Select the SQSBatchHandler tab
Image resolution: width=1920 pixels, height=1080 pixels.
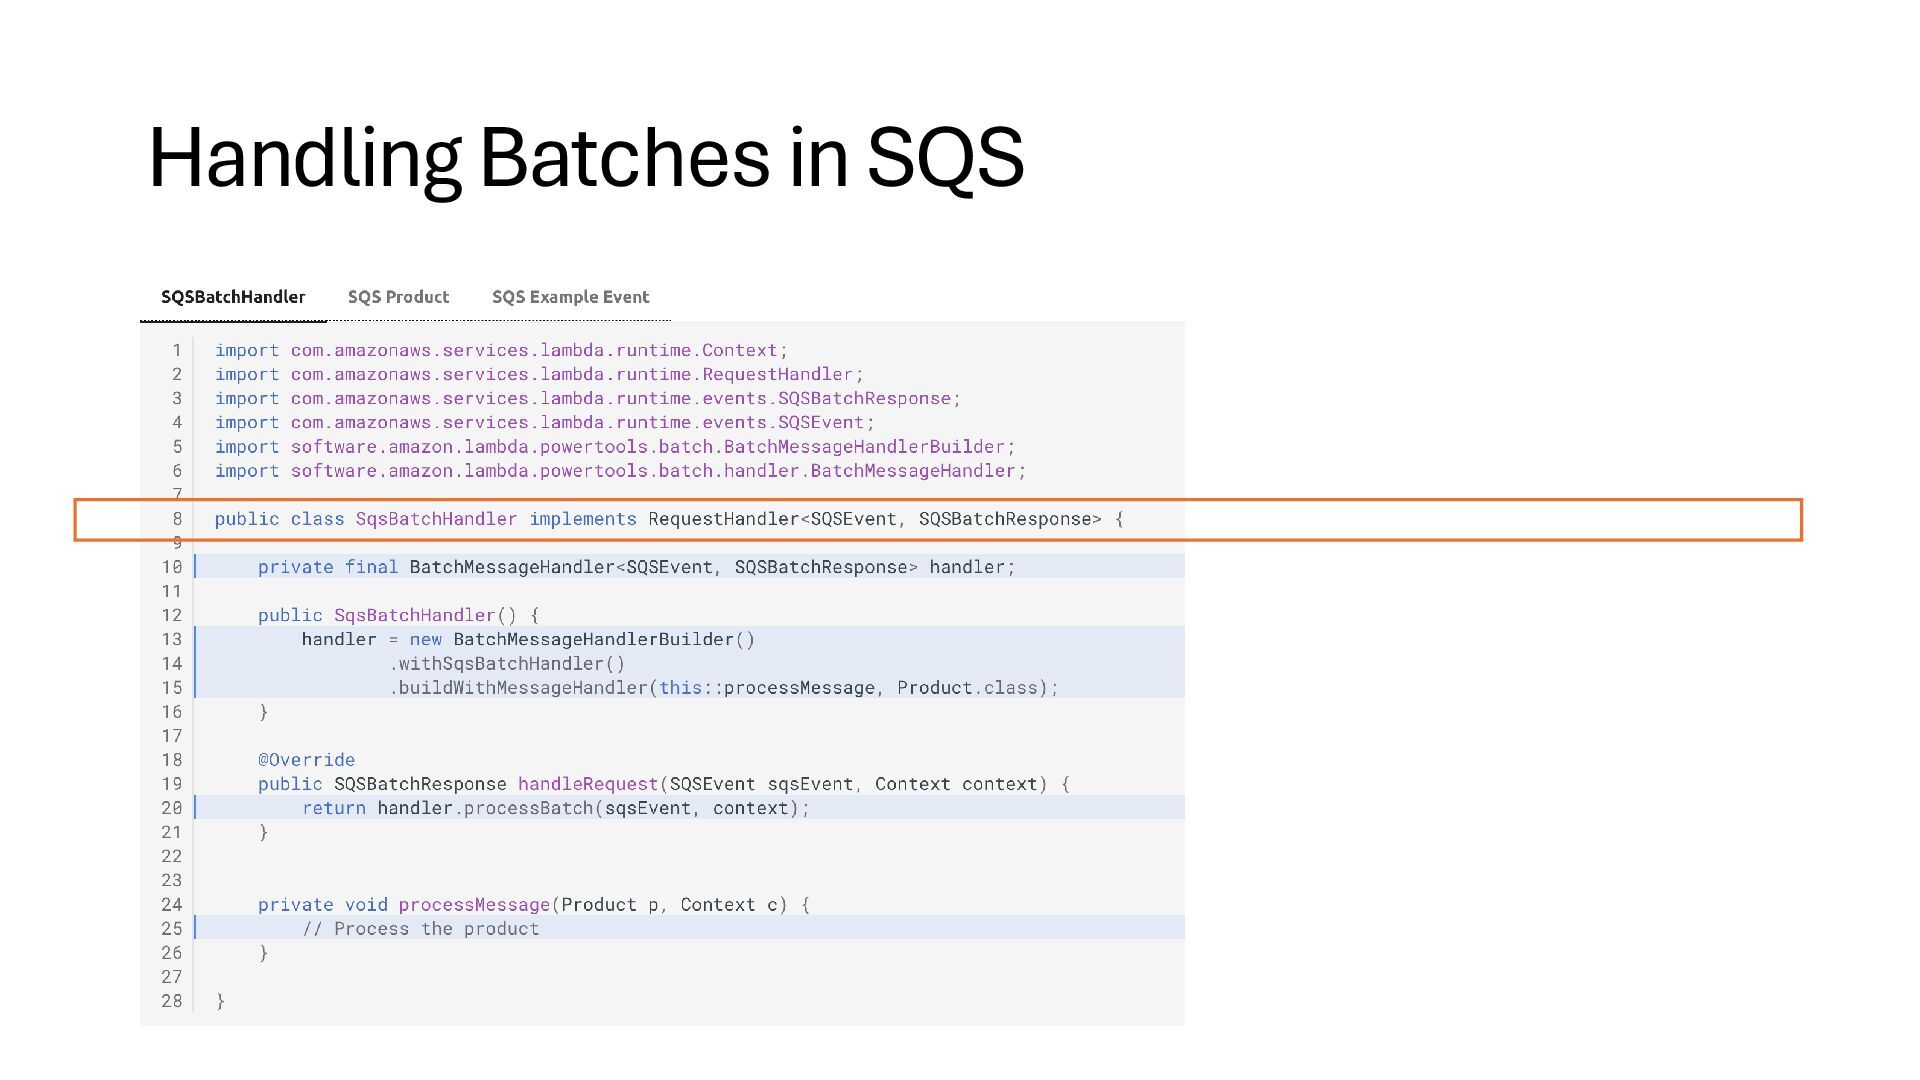(233, 297)
